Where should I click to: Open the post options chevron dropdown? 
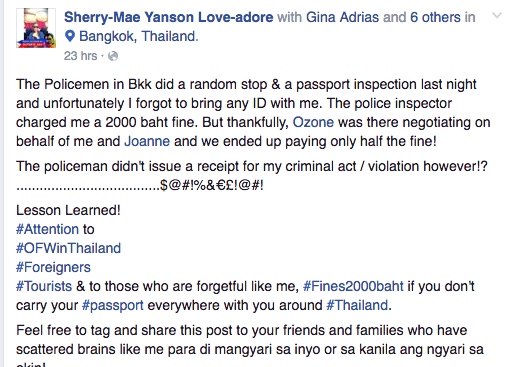click(497, 16)
